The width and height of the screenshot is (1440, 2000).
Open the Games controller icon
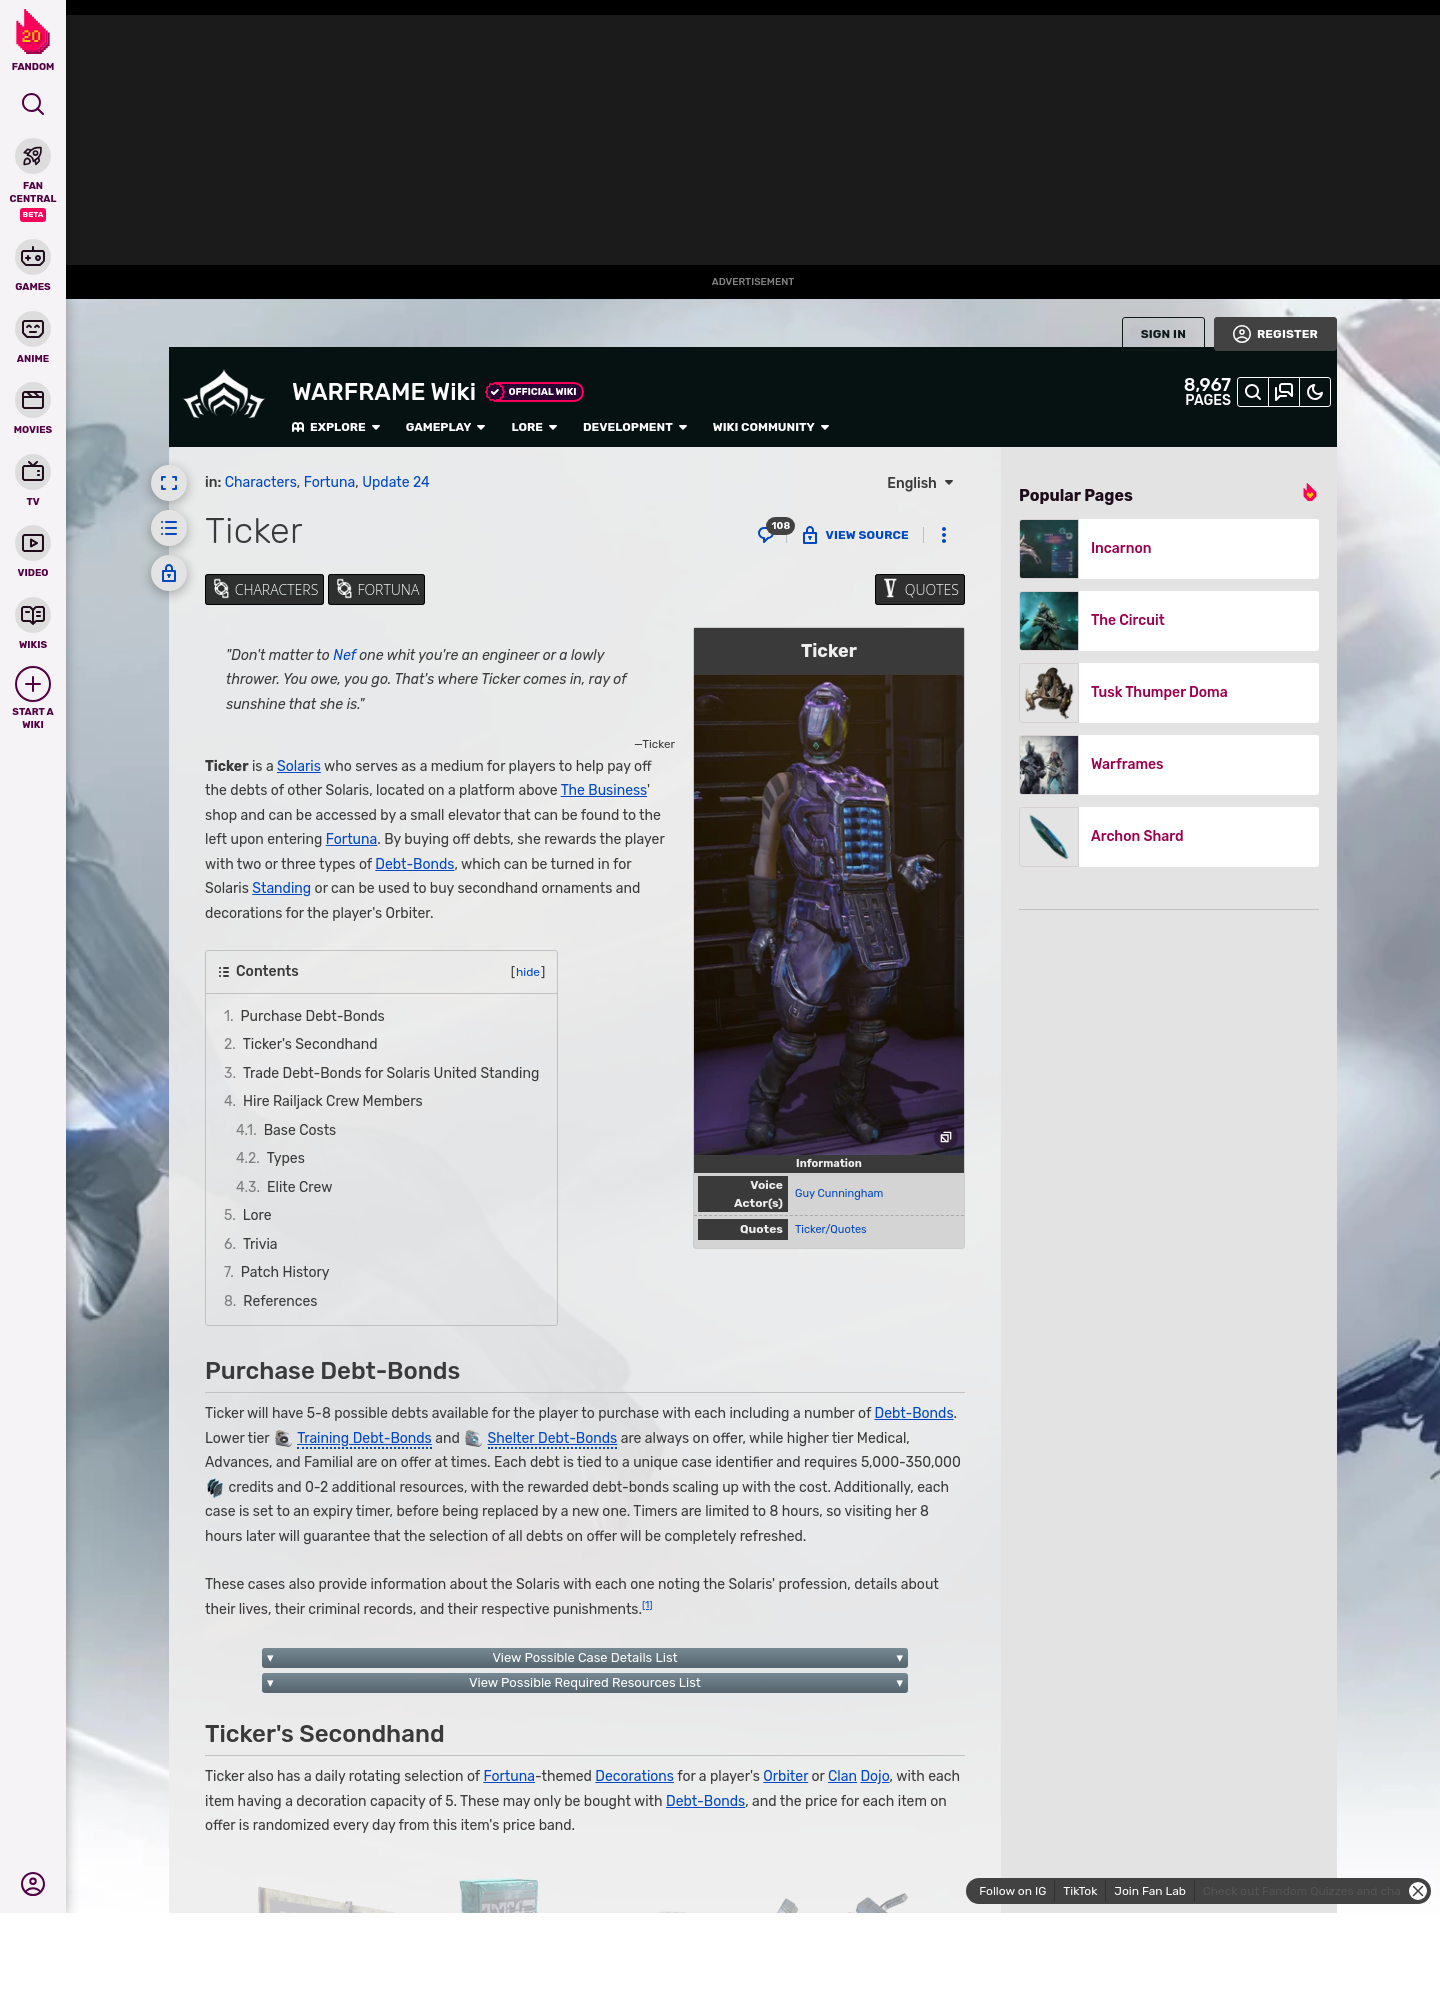coord(33,257)
